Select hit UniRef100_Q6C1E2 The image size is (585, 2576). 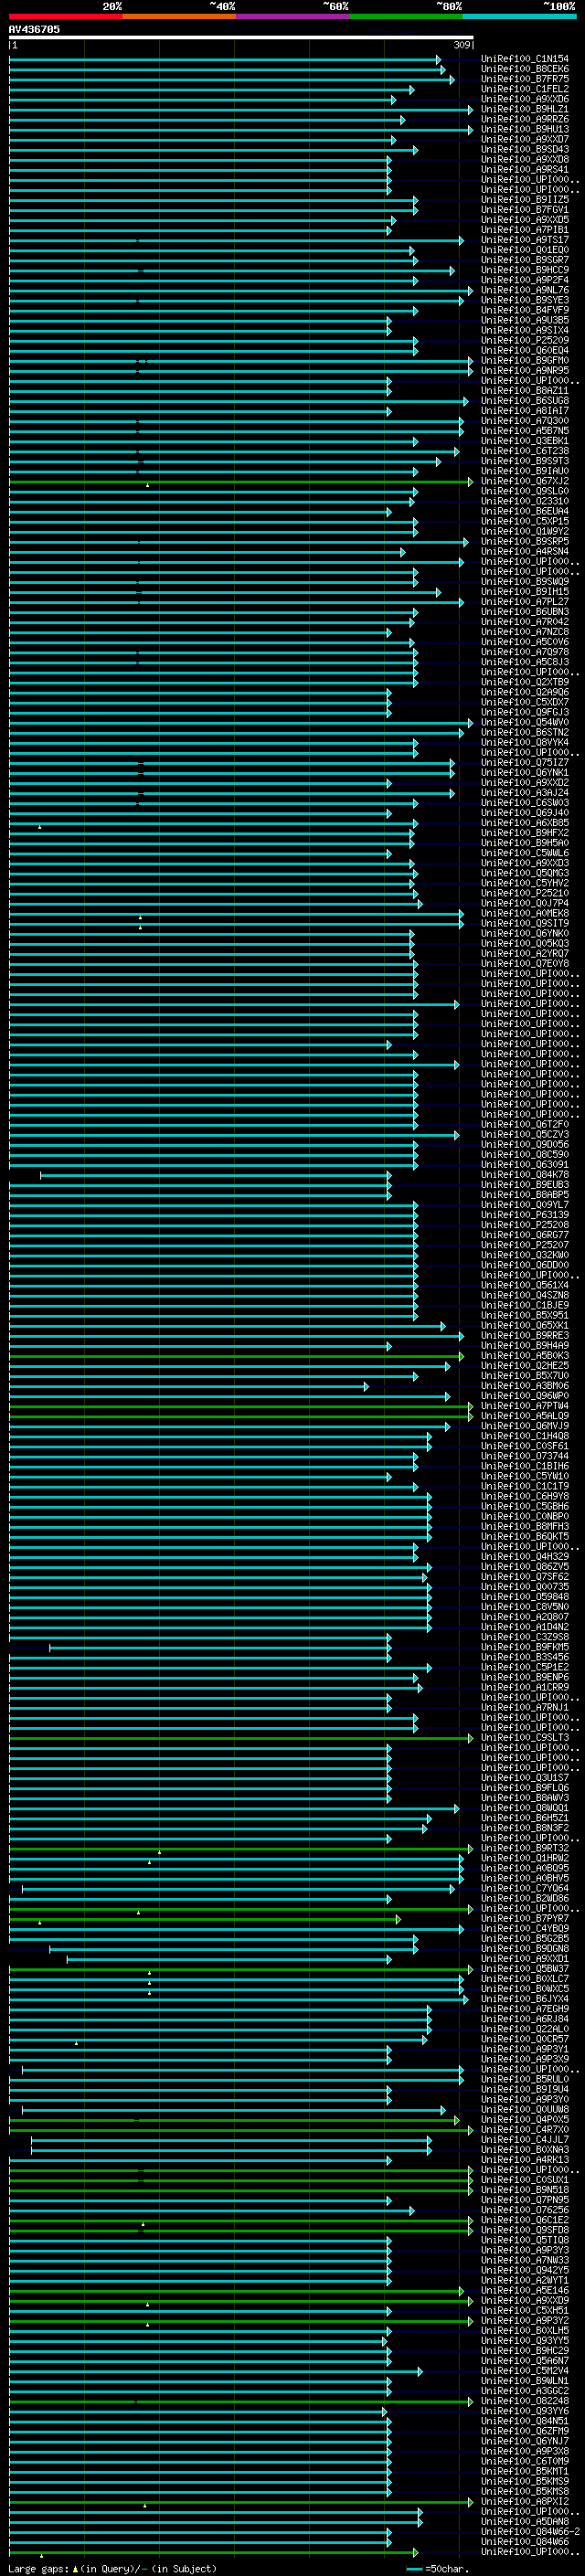click(525, 2220)
